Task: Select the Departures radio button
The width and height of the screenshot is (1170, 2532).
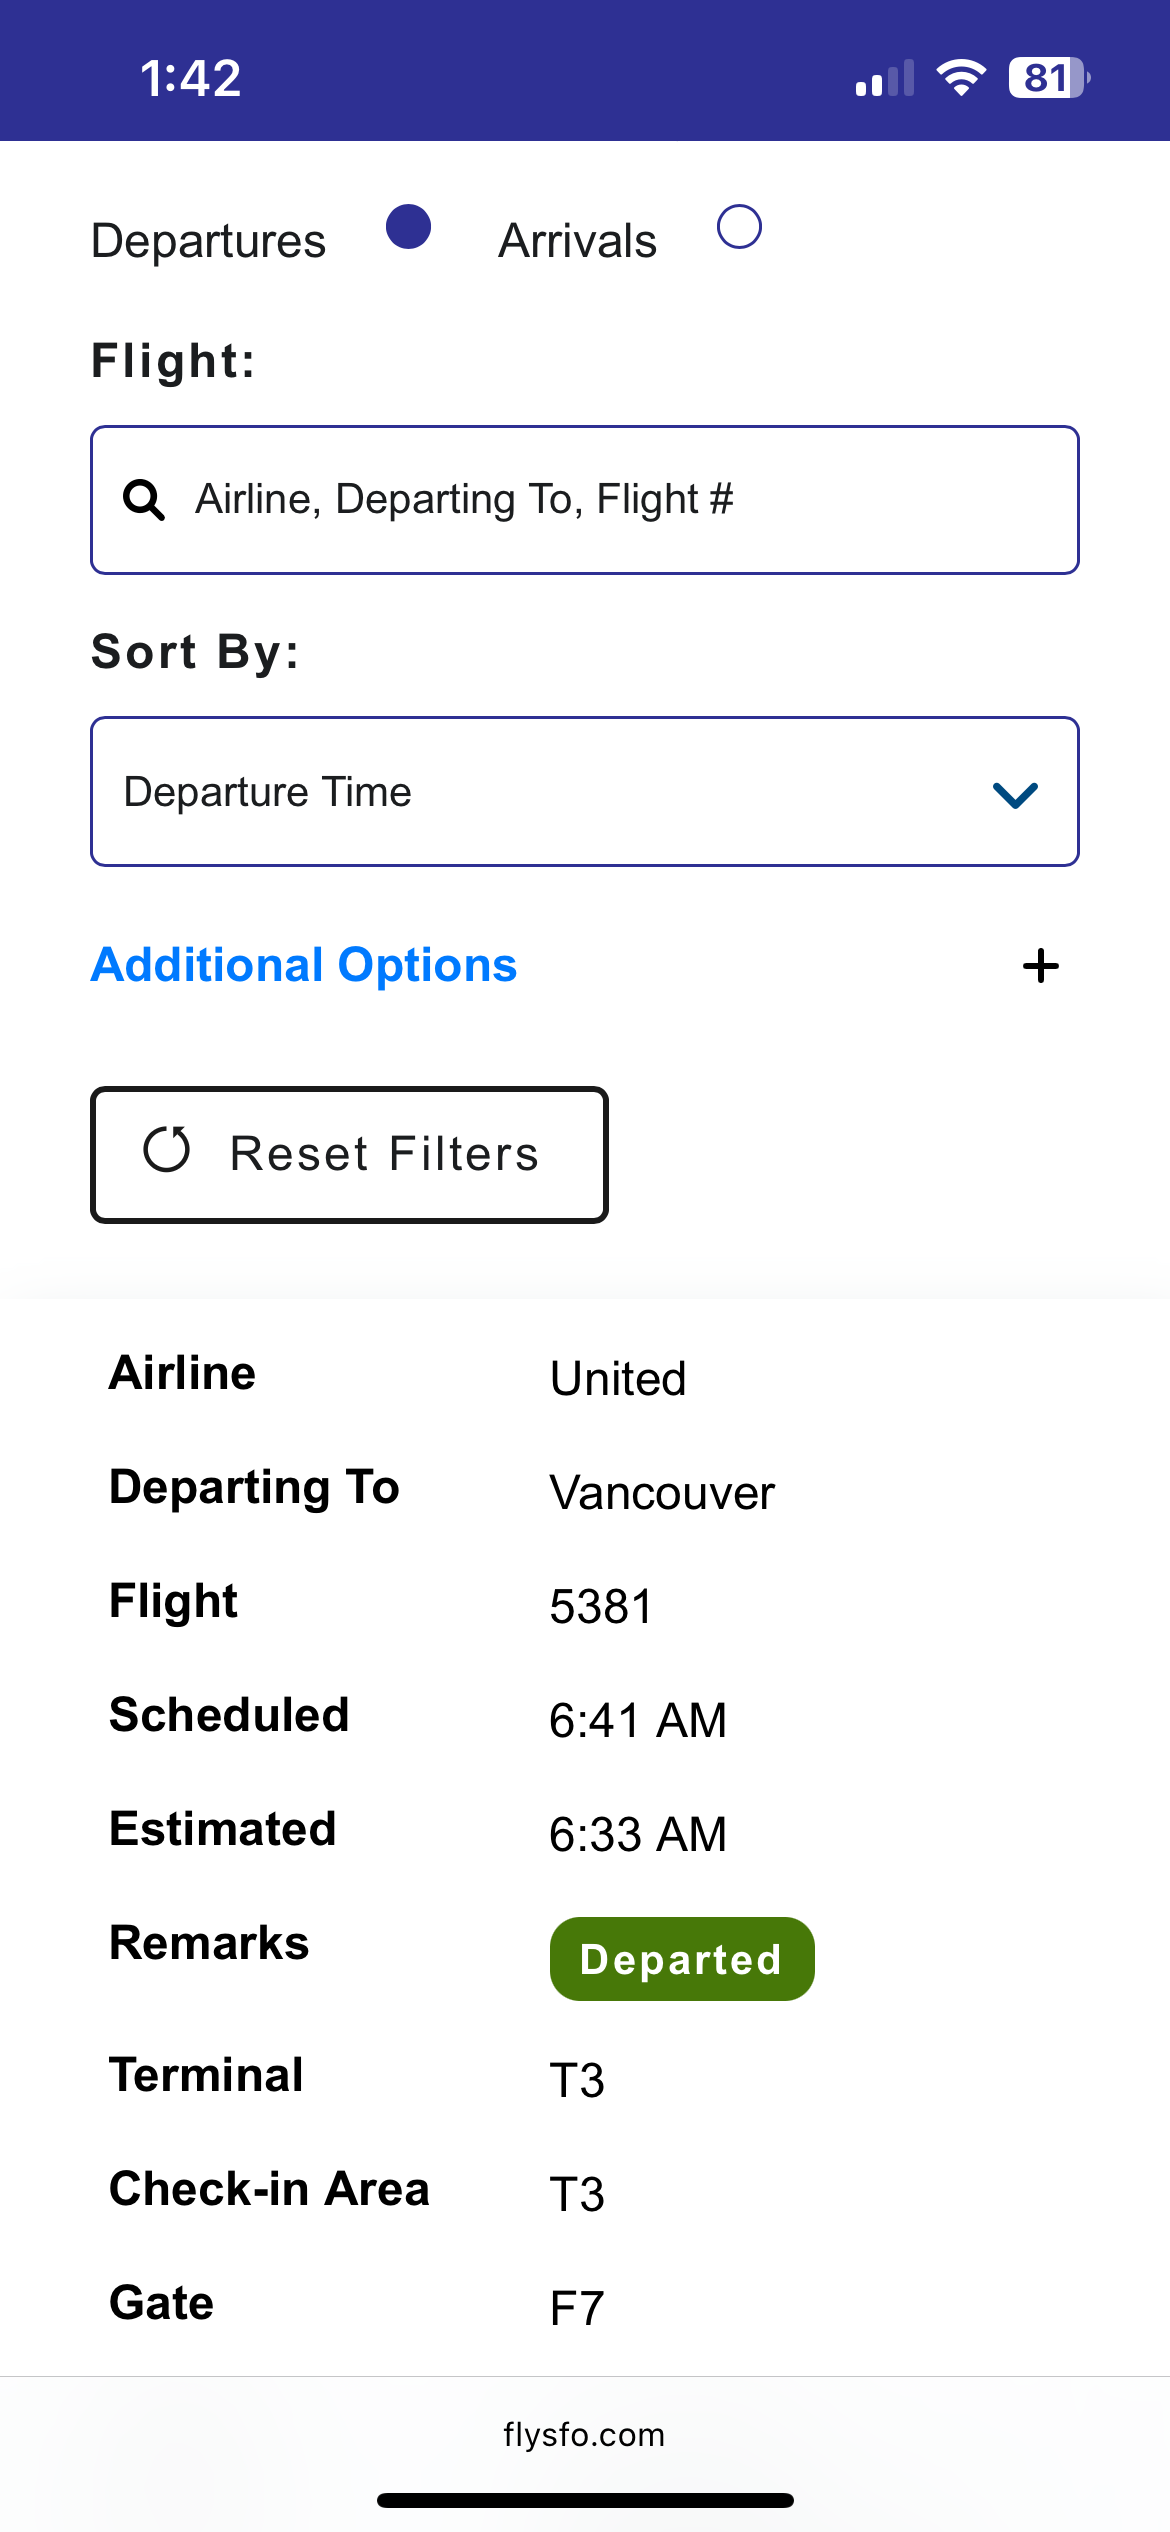Action: click(408, 227)
